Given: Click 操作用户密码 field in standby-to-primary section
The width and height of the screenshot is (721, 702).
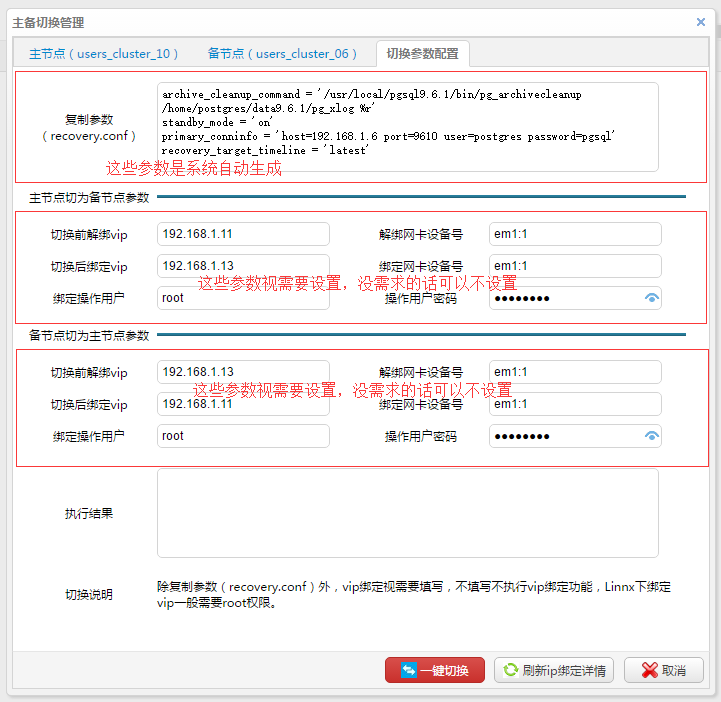Looking at the screenshot, I should click(565, 436).
